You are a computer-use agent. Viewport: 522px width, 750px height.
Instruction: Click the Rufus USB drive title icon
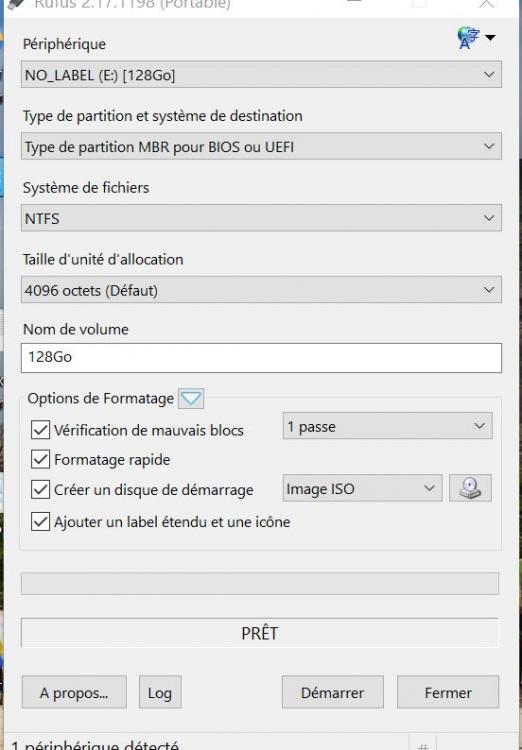pyautogui.click(x=16, y=4)
